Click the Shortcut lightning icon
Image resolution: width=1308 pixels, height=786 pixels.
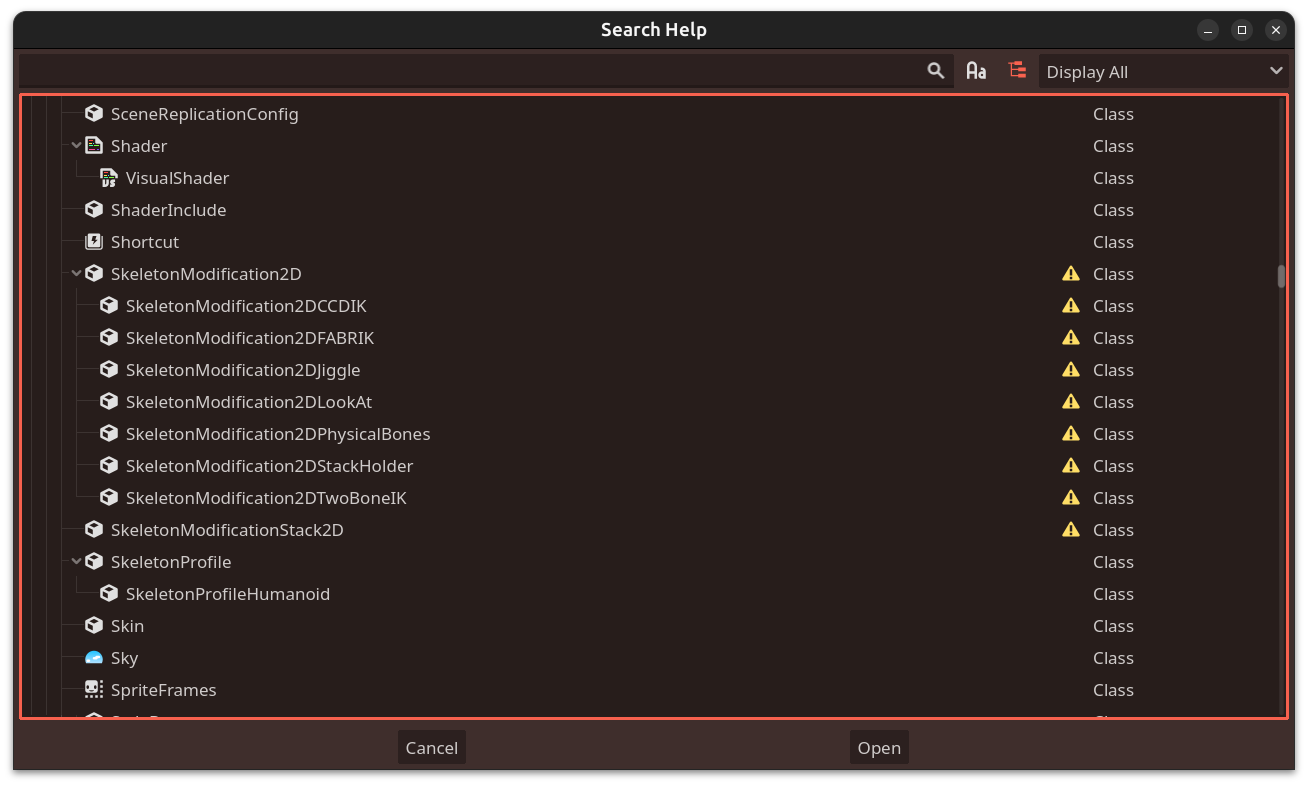[x=93, y=241]
